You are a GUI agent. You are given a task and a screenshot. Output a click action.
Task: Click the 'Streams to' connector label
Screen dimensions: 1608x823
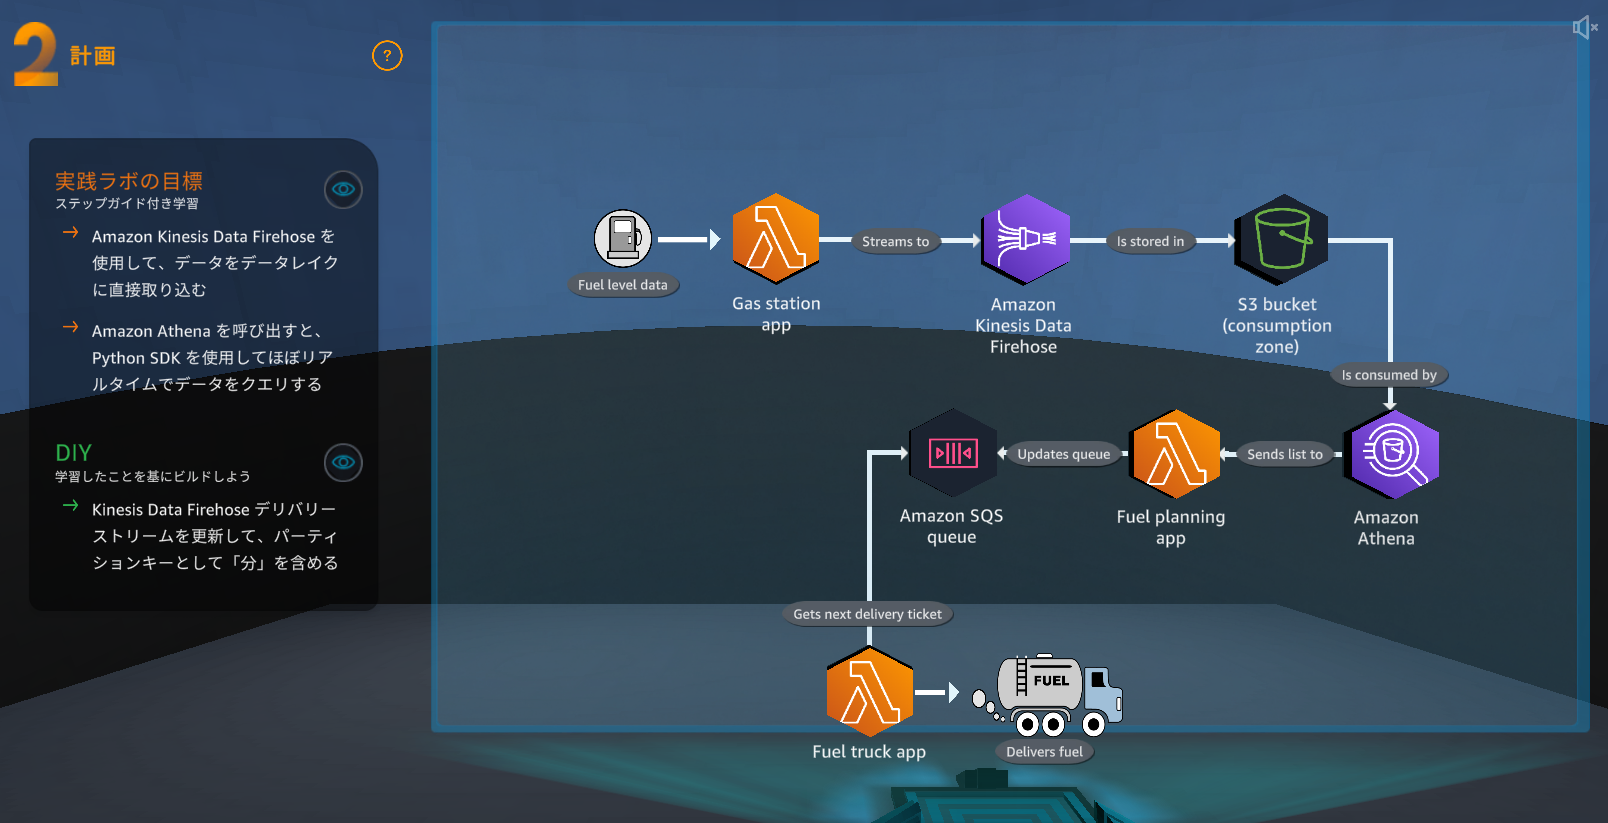pos(896,241)
